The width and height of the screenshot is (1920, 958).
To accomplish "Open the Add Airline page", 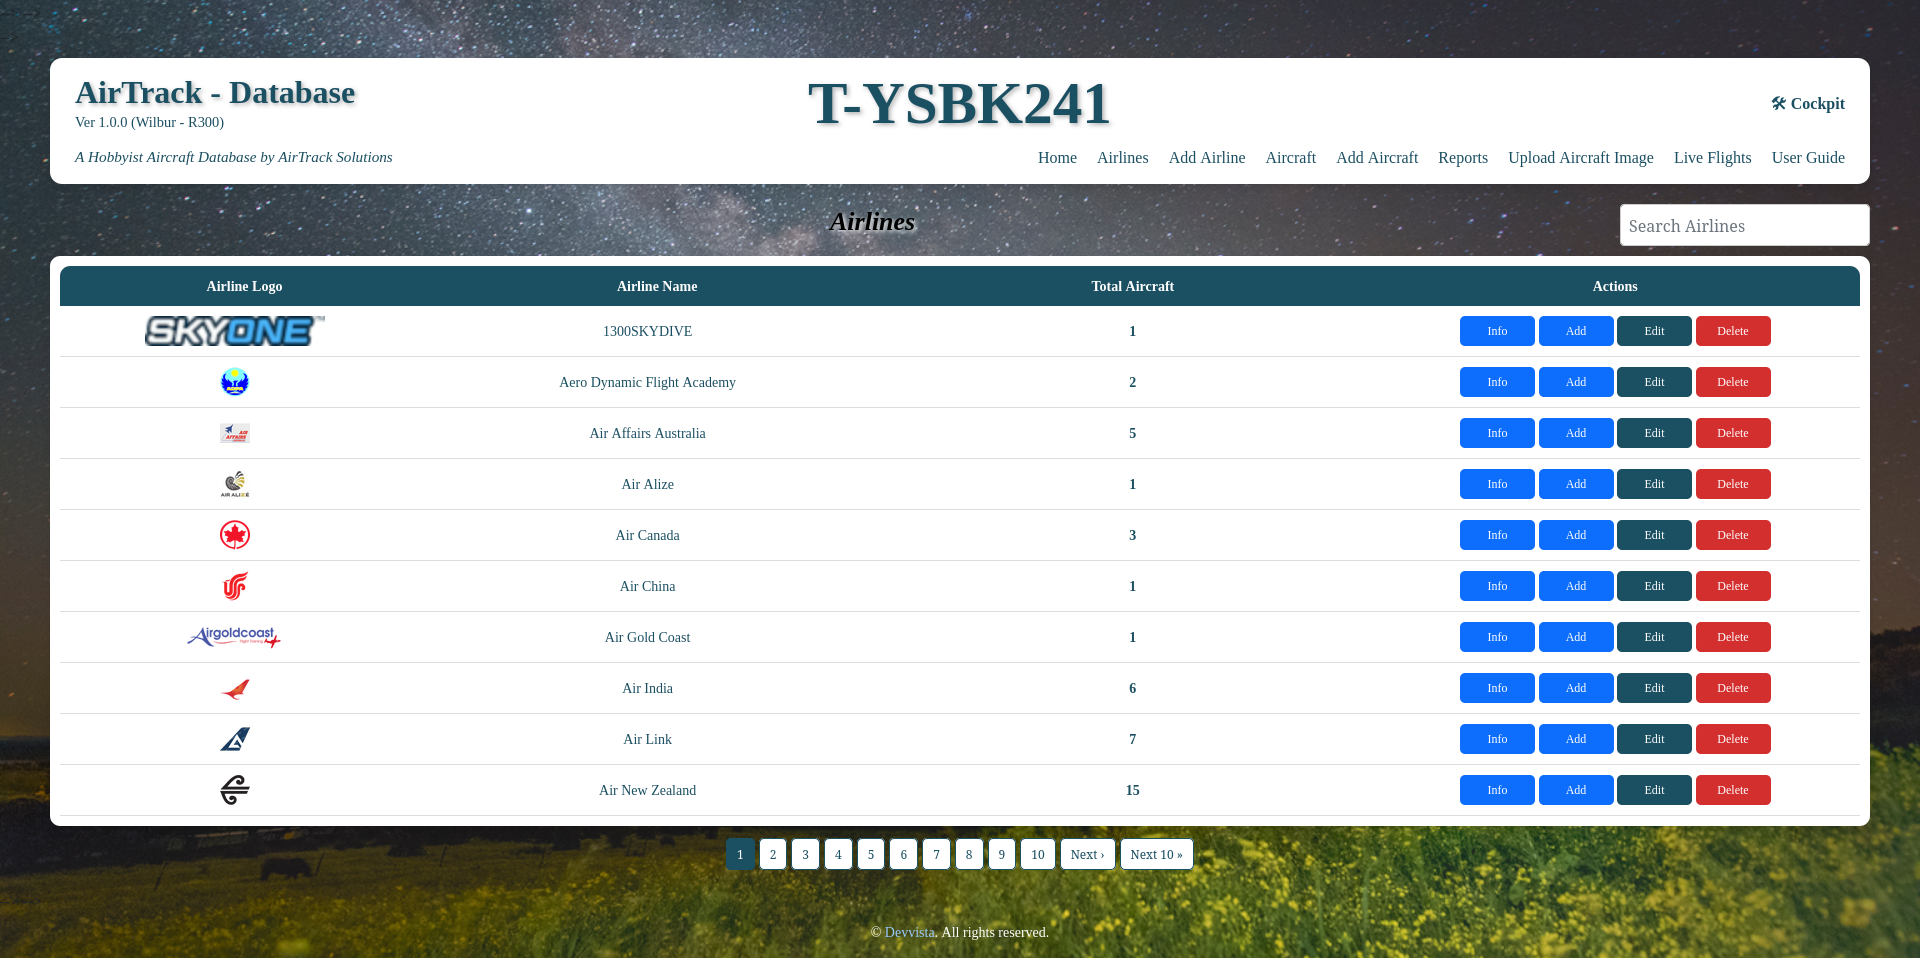I will point(1207,158).
